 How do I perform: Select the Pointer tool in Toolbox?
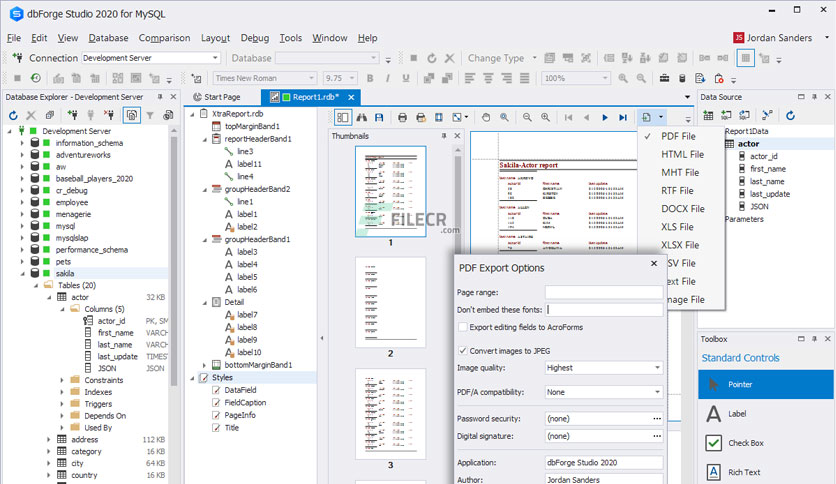tap(766, 384)
